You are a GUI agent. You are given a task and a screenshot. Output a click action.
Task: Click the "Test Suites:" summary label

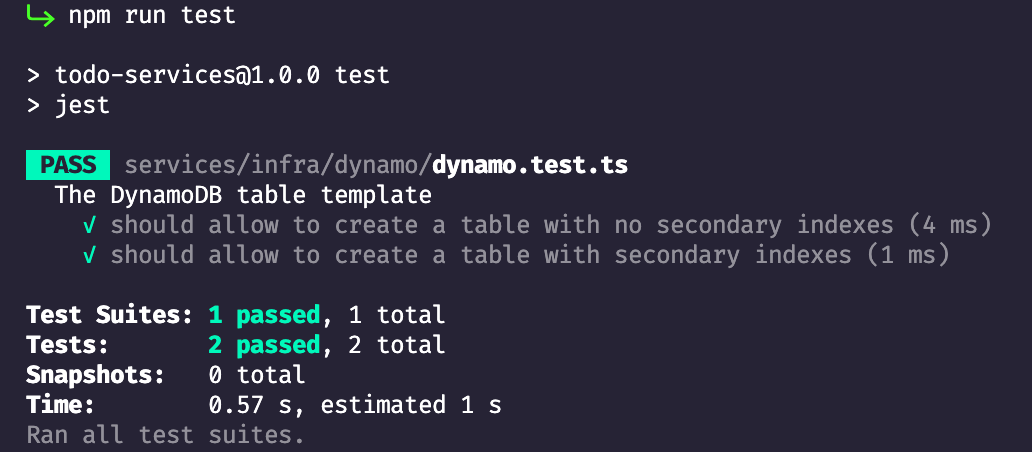coord(109,315)
